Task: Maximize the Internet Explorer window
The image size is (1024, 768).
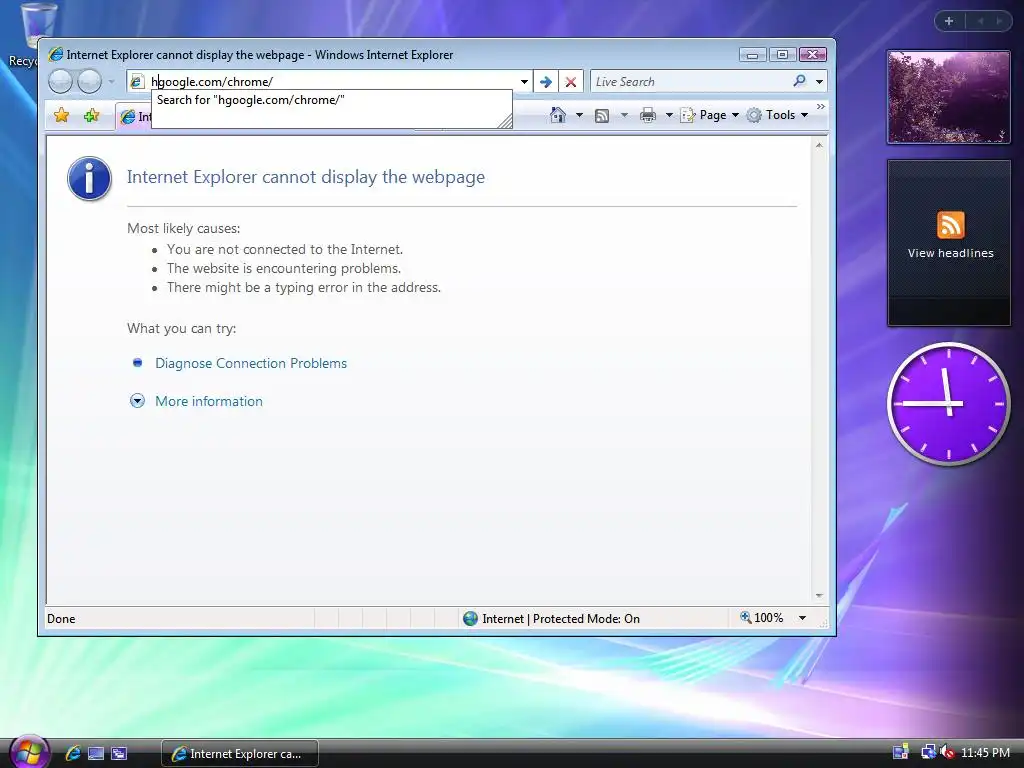Action: click(782, 55)
